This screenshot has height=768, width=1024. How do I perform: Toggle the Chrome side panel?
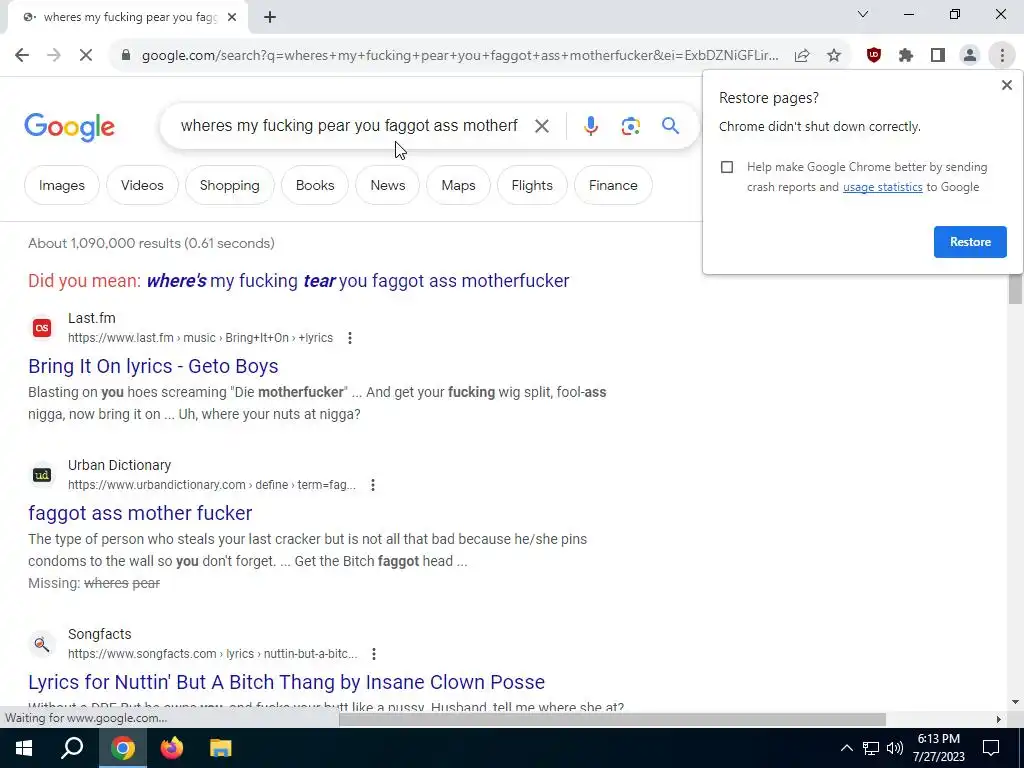click(938, 56)
